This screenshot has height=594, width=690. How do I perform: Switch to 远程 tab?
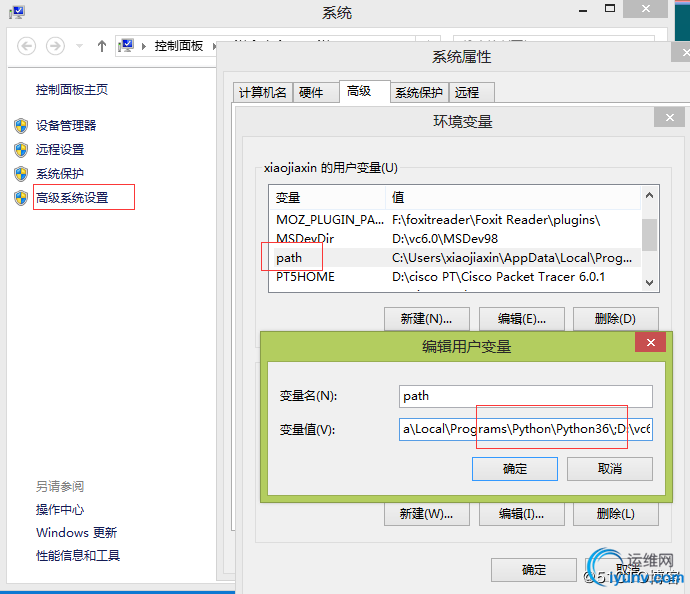pos(471,92)
